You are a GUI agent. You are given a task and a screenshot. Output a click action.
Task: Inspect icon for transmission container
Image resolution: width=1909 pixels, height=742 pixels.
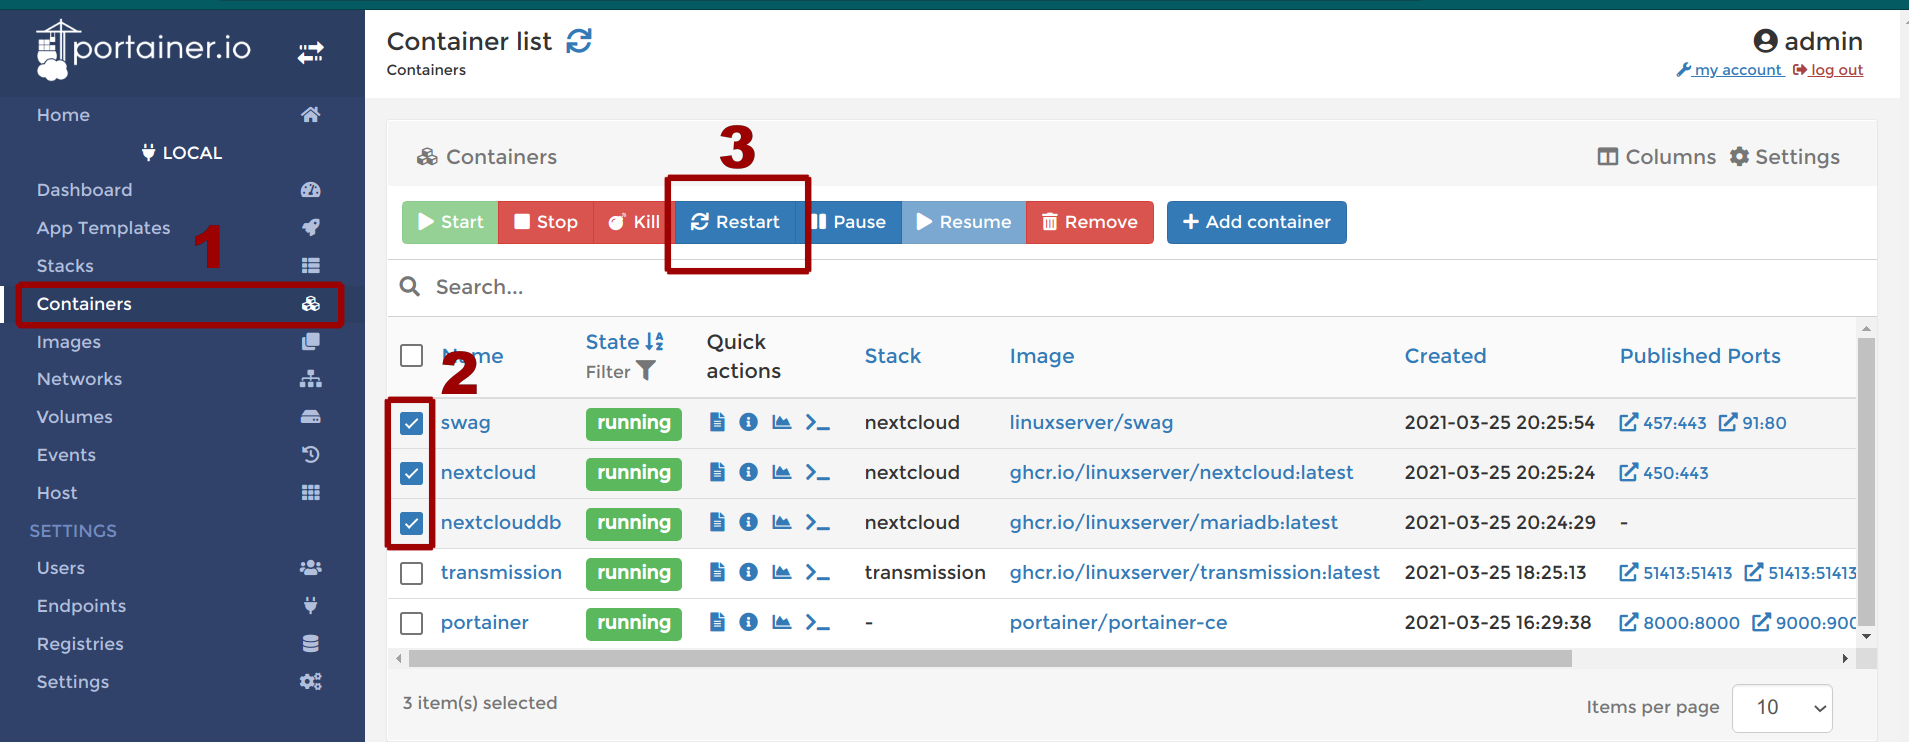click(748, 572)
